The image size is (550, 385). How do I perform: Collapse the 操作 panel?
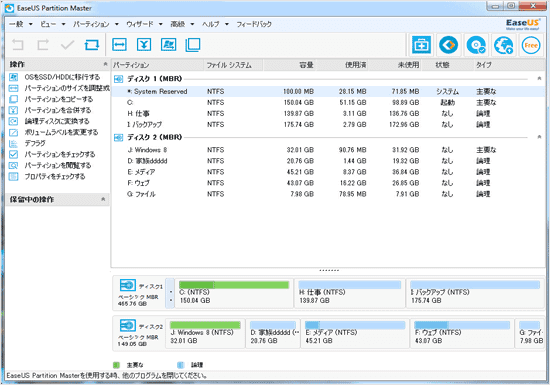pyautogui.click(x=105, y=64)
